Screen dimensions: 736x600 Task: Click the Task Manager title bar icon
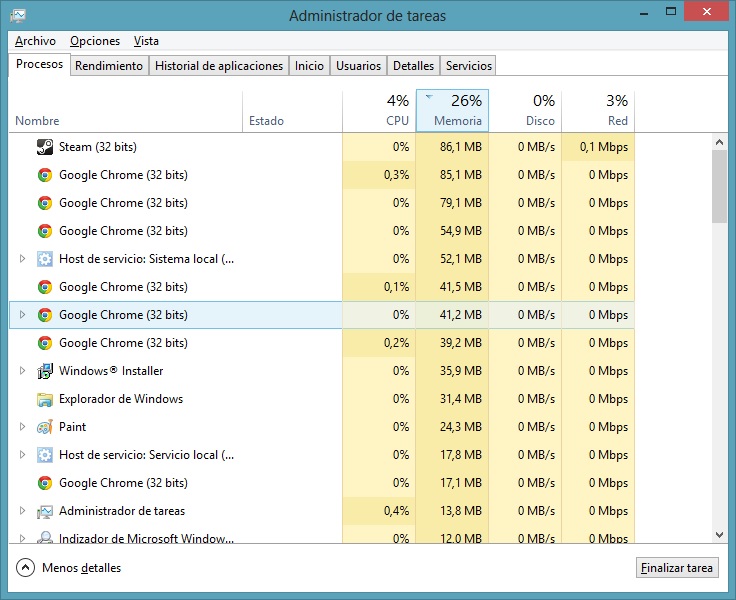[x=18, y=15]
